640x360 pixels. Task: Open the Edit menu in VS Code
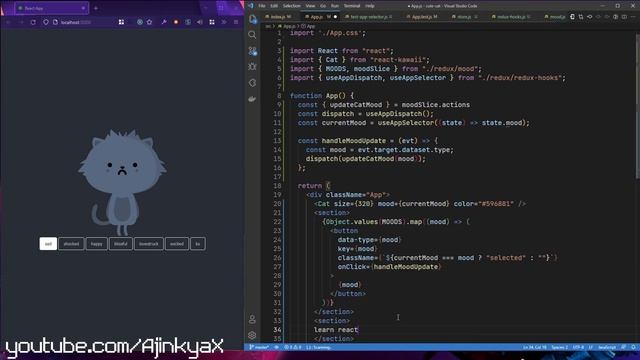click(x=274, y=6)
